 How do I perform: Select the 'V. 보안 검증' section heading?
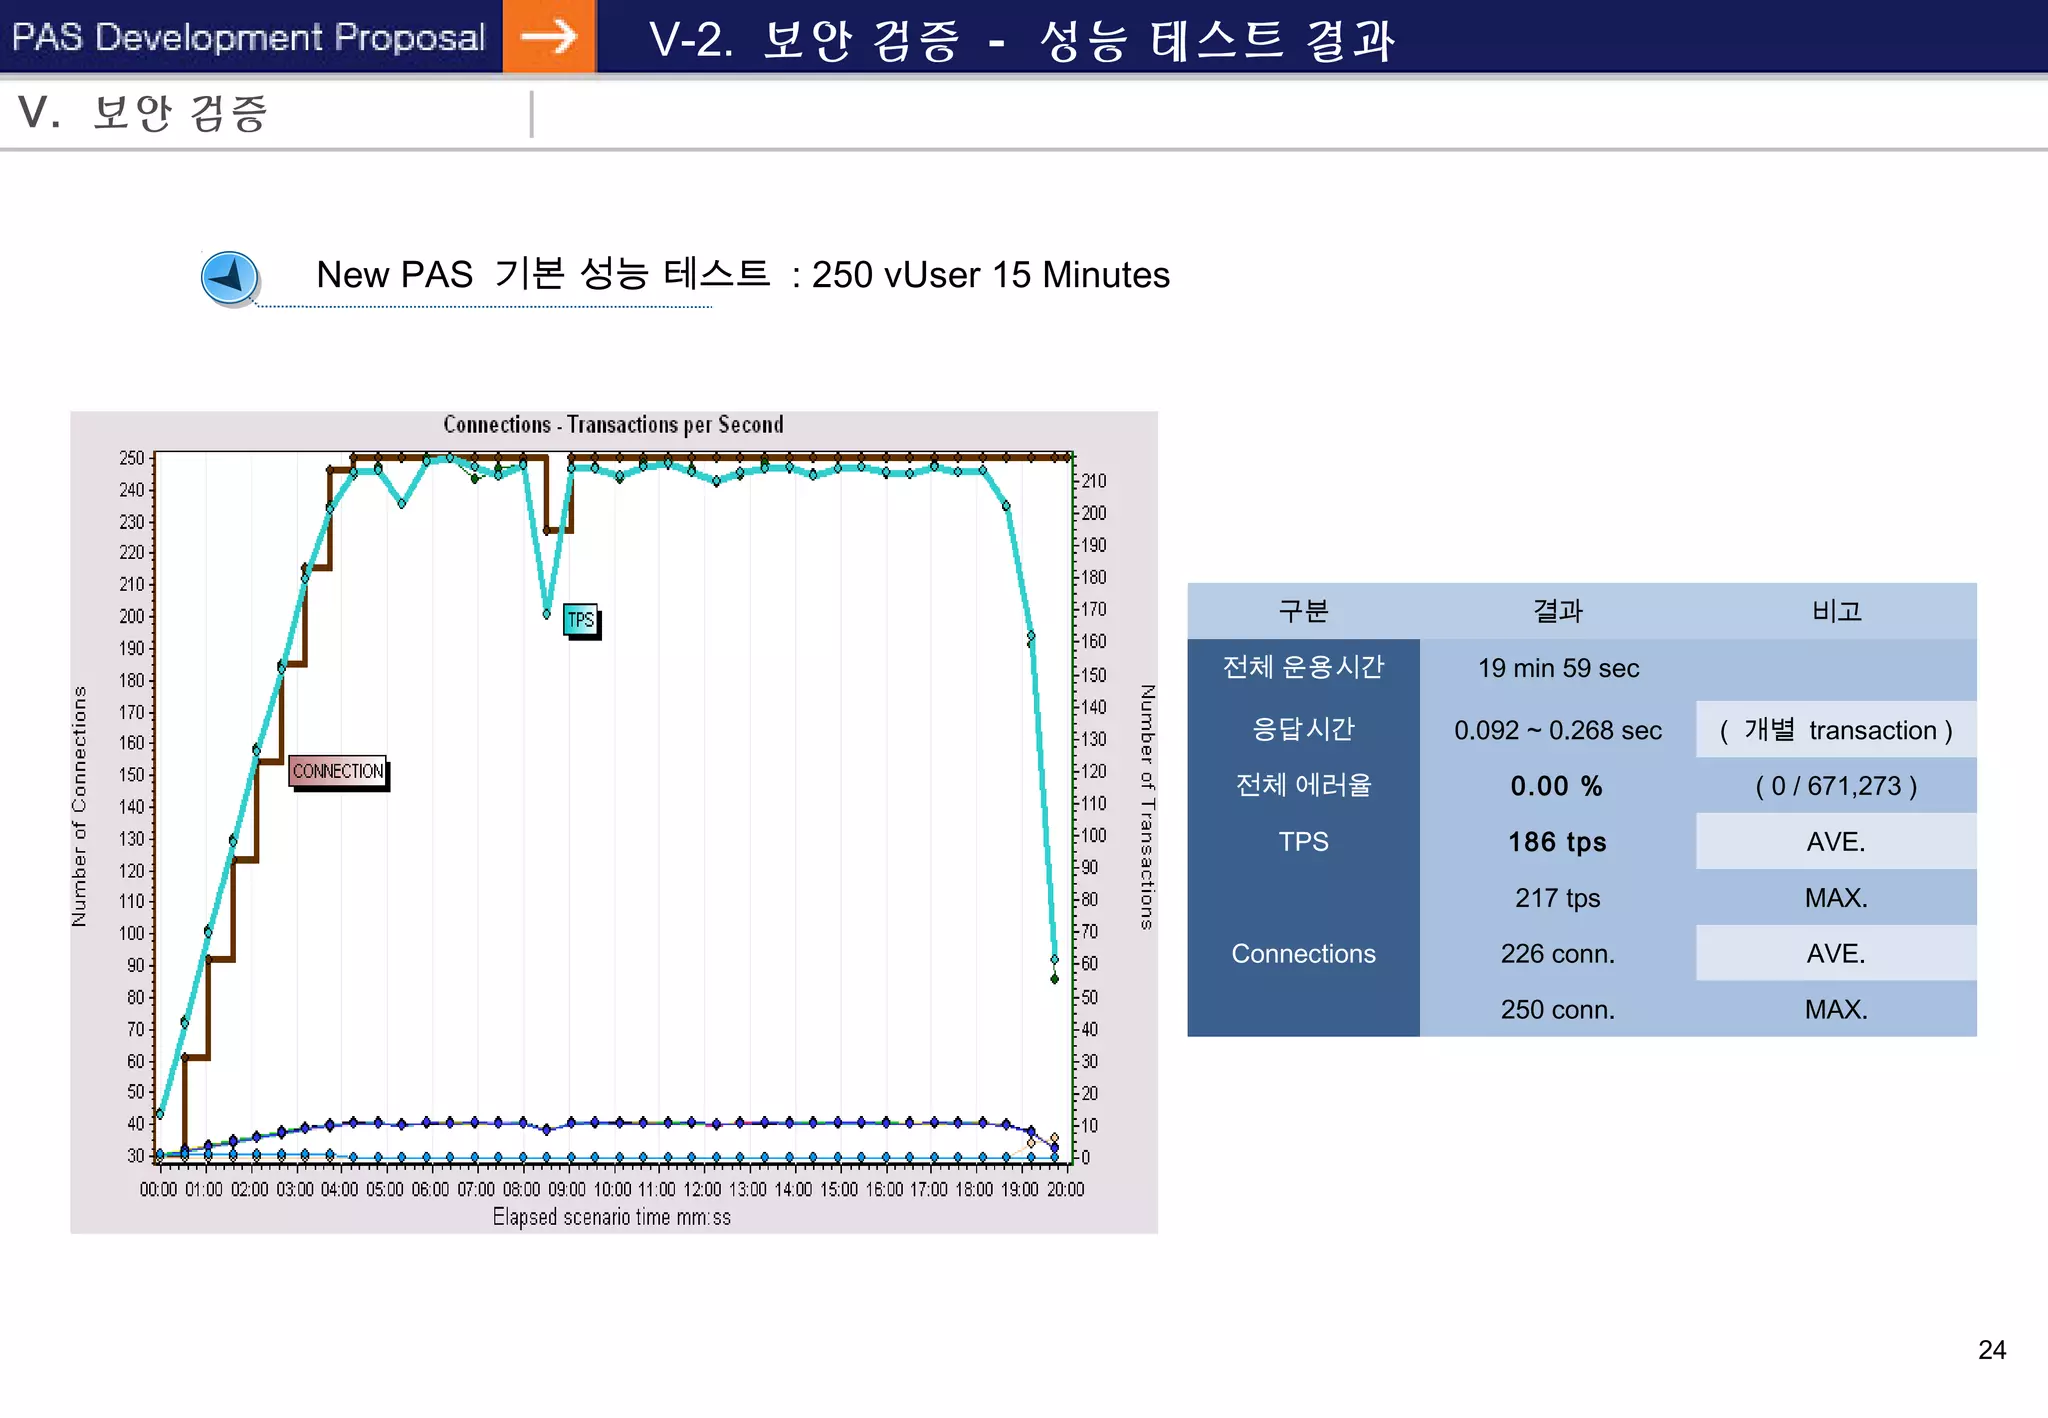click(x=142, y=112)
